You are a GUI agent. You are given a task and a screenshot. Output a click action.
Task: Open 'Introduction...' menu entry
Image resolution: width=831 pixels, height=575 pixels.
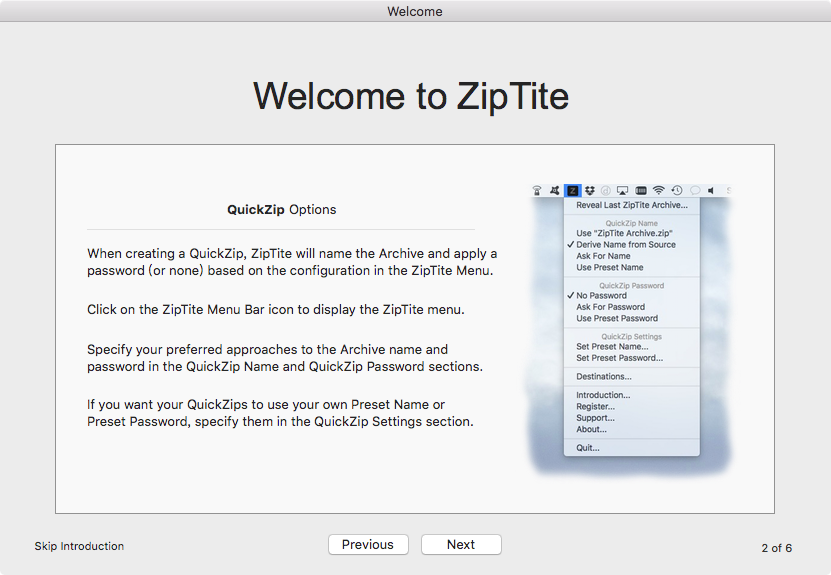coord(632,395)
